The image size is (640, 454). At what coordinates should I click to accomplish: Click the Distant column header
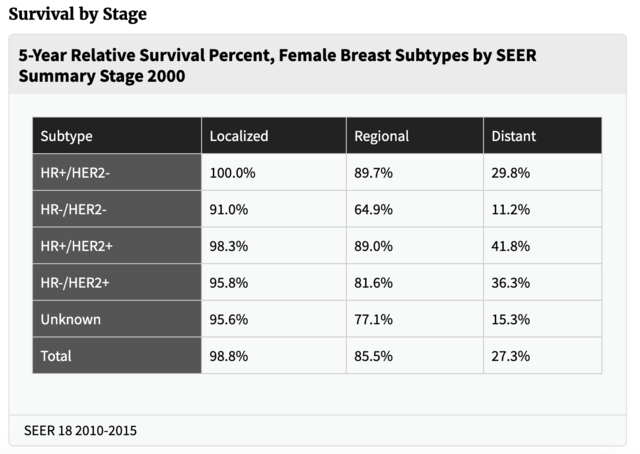click(543, 136)
